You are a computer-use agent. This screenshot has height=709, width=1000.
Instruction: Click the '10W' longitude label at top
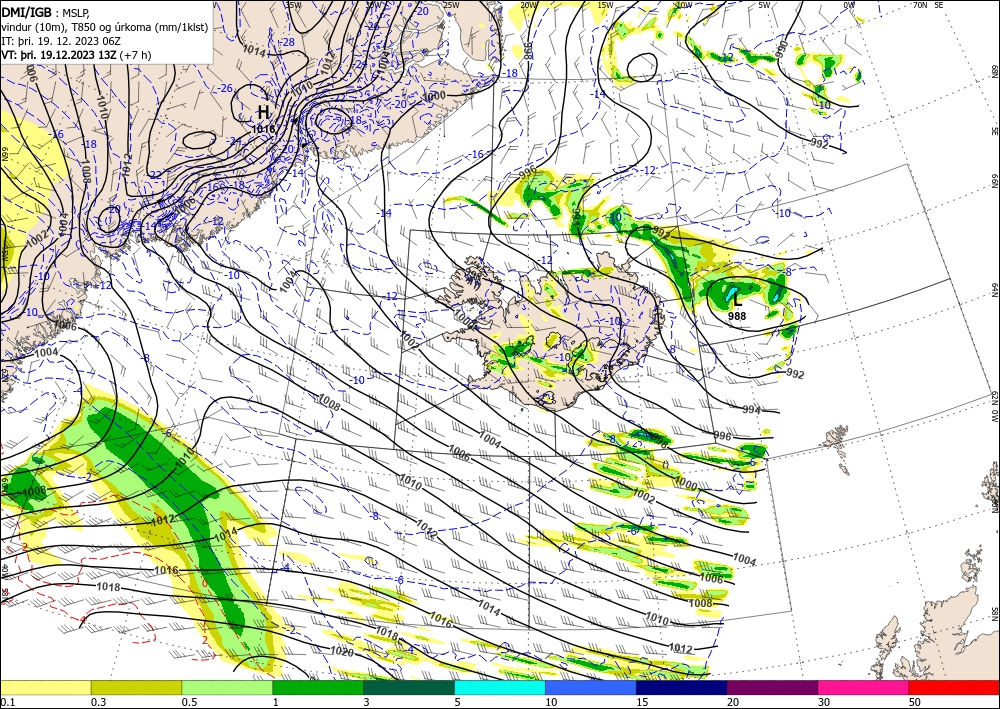click(x=684, y=5)
